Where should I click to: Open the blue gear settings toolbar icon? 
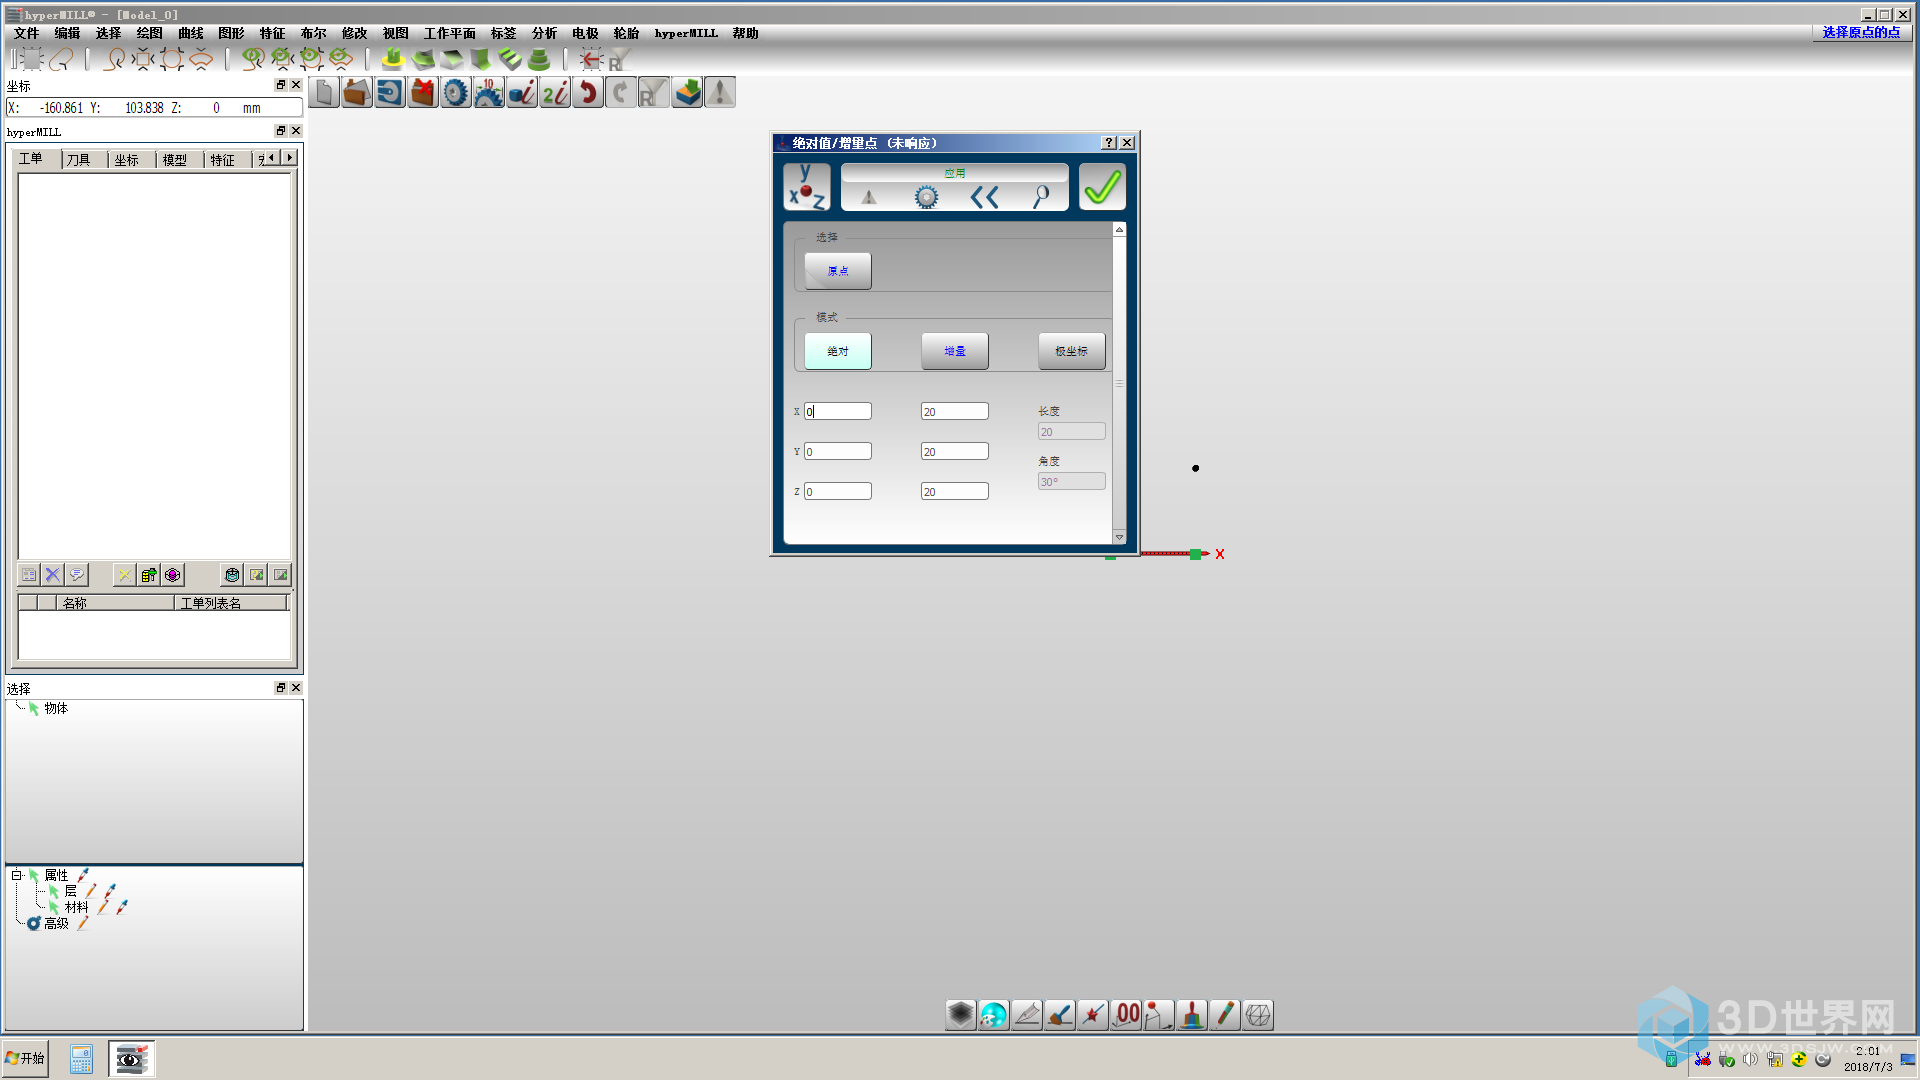point(456,93)
